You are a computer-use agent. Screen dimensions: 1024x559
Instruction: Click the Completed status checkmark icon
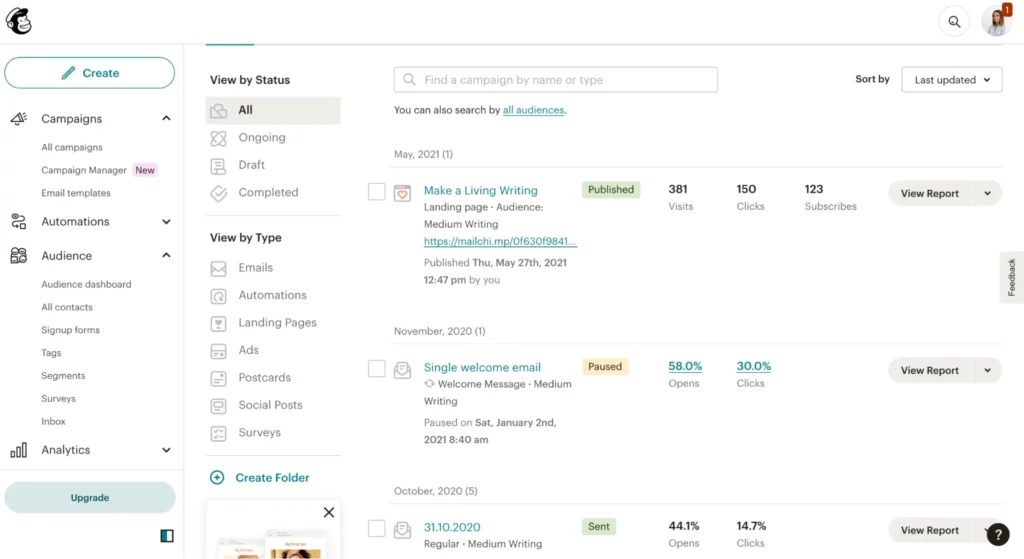pyautogui.click(x=219, y=193)
